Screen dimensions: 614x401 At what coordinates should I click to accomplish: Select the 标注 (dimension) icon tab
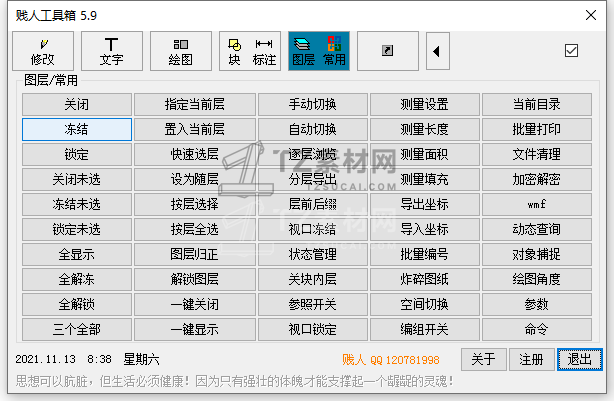click(264, 51)
